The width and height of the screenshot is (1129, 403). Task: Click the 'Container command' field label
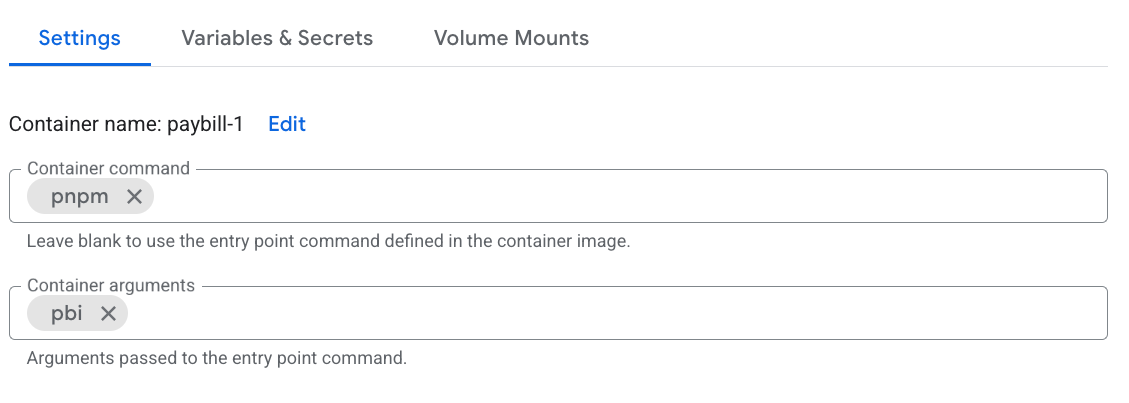tap(108, 169)
